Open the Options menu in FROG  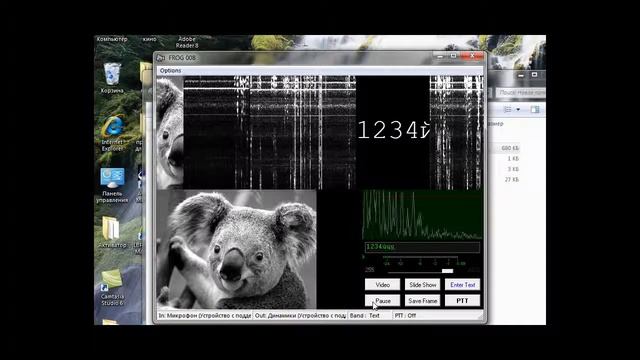click(x=170, y=71)
